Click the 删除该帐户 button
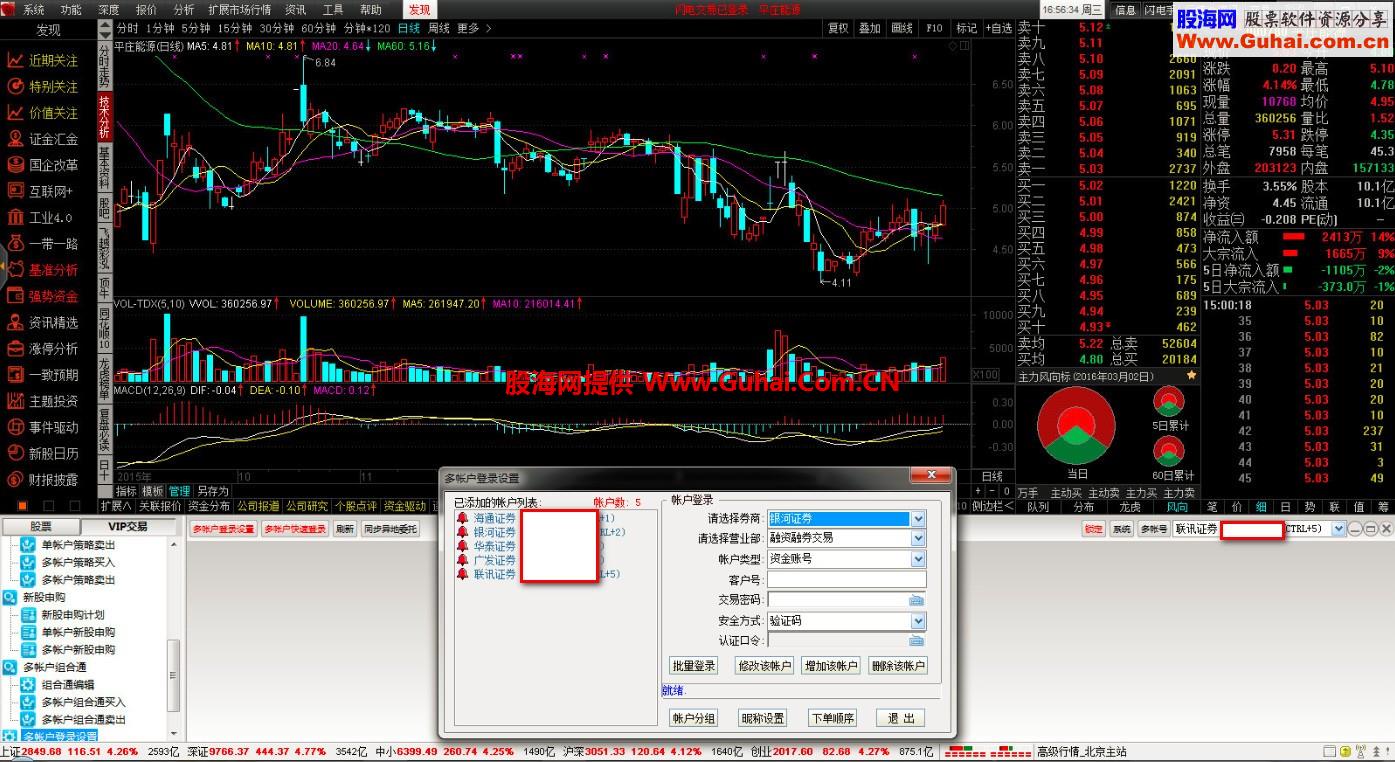Screen dimensions: 1395x762 898,666
